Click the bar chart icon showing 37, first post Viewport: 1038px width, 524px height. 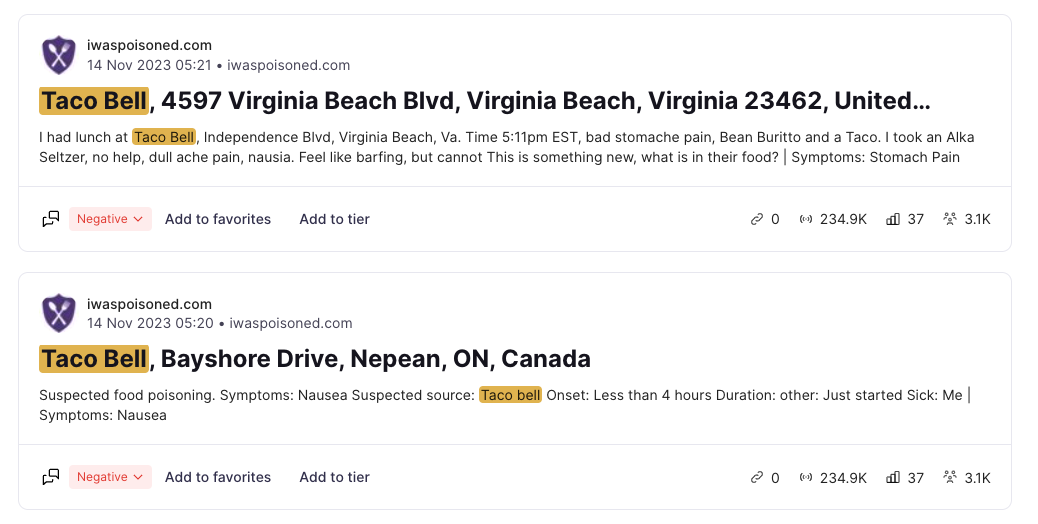click(893, 219)
